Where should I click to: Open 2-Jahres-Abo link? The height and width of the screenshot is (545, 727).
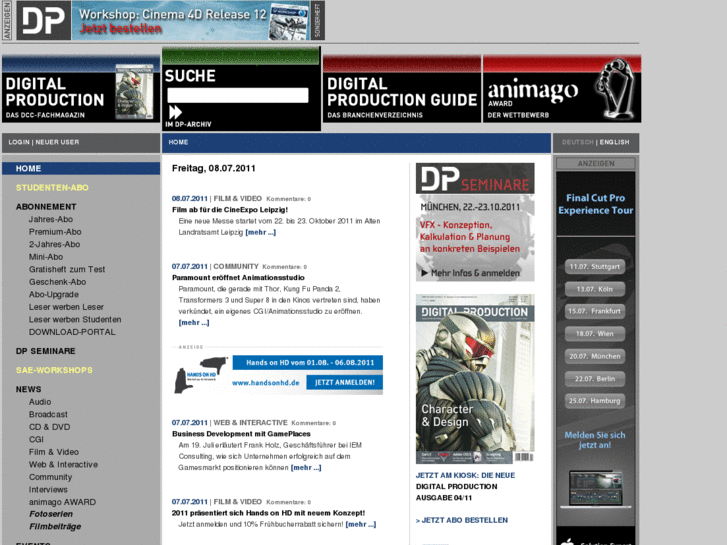pyautogui.click(x=54, y=244)
